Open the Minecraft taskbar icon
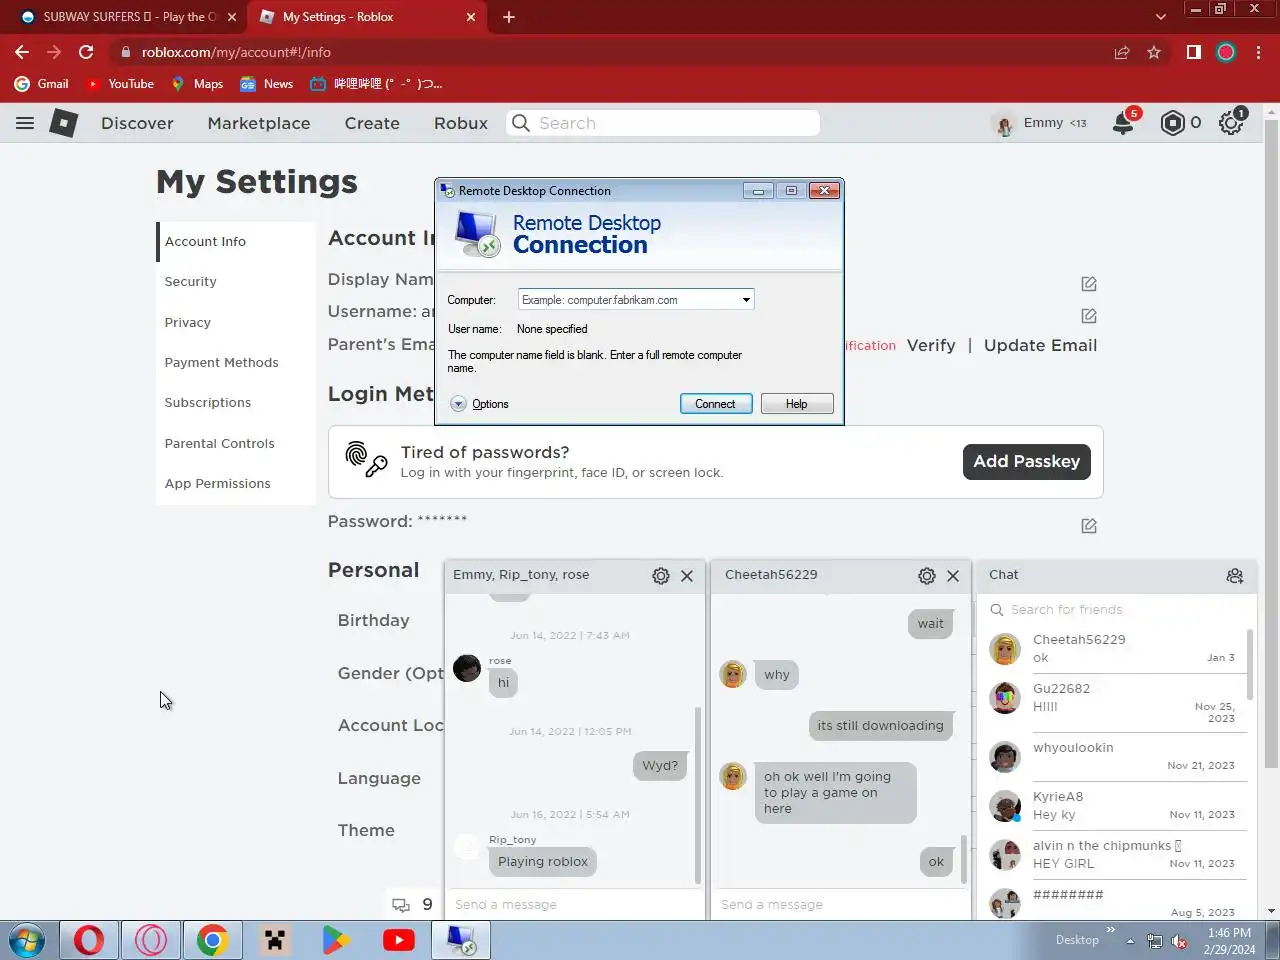Screen dimensions: 1280x960 point(274,941)
